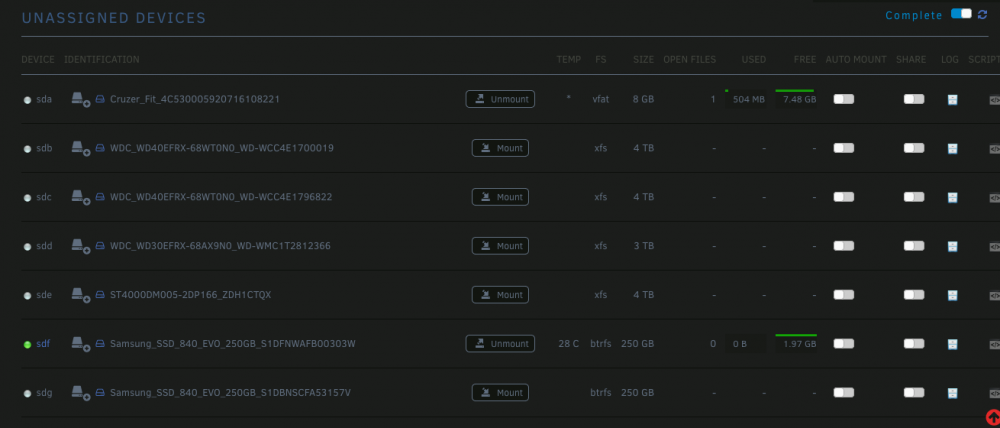The image size is (1000, 428).
Task: Click the SIZE column header
Action: (x=643, y=59)
